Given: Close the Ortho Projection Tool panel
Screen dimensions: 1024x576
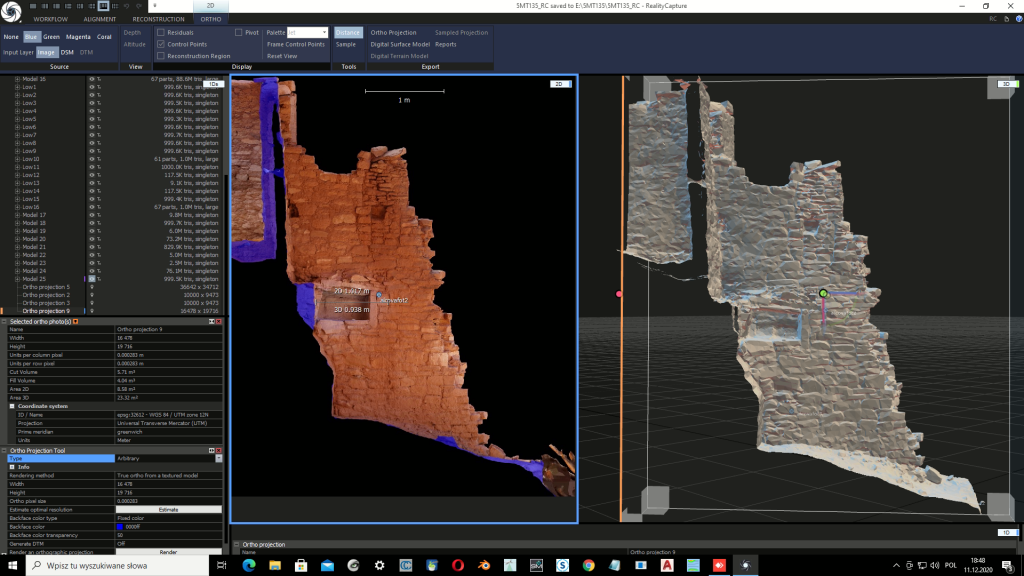Looking at the screenshot, I should pyautogui.click(x=219, y=451).
